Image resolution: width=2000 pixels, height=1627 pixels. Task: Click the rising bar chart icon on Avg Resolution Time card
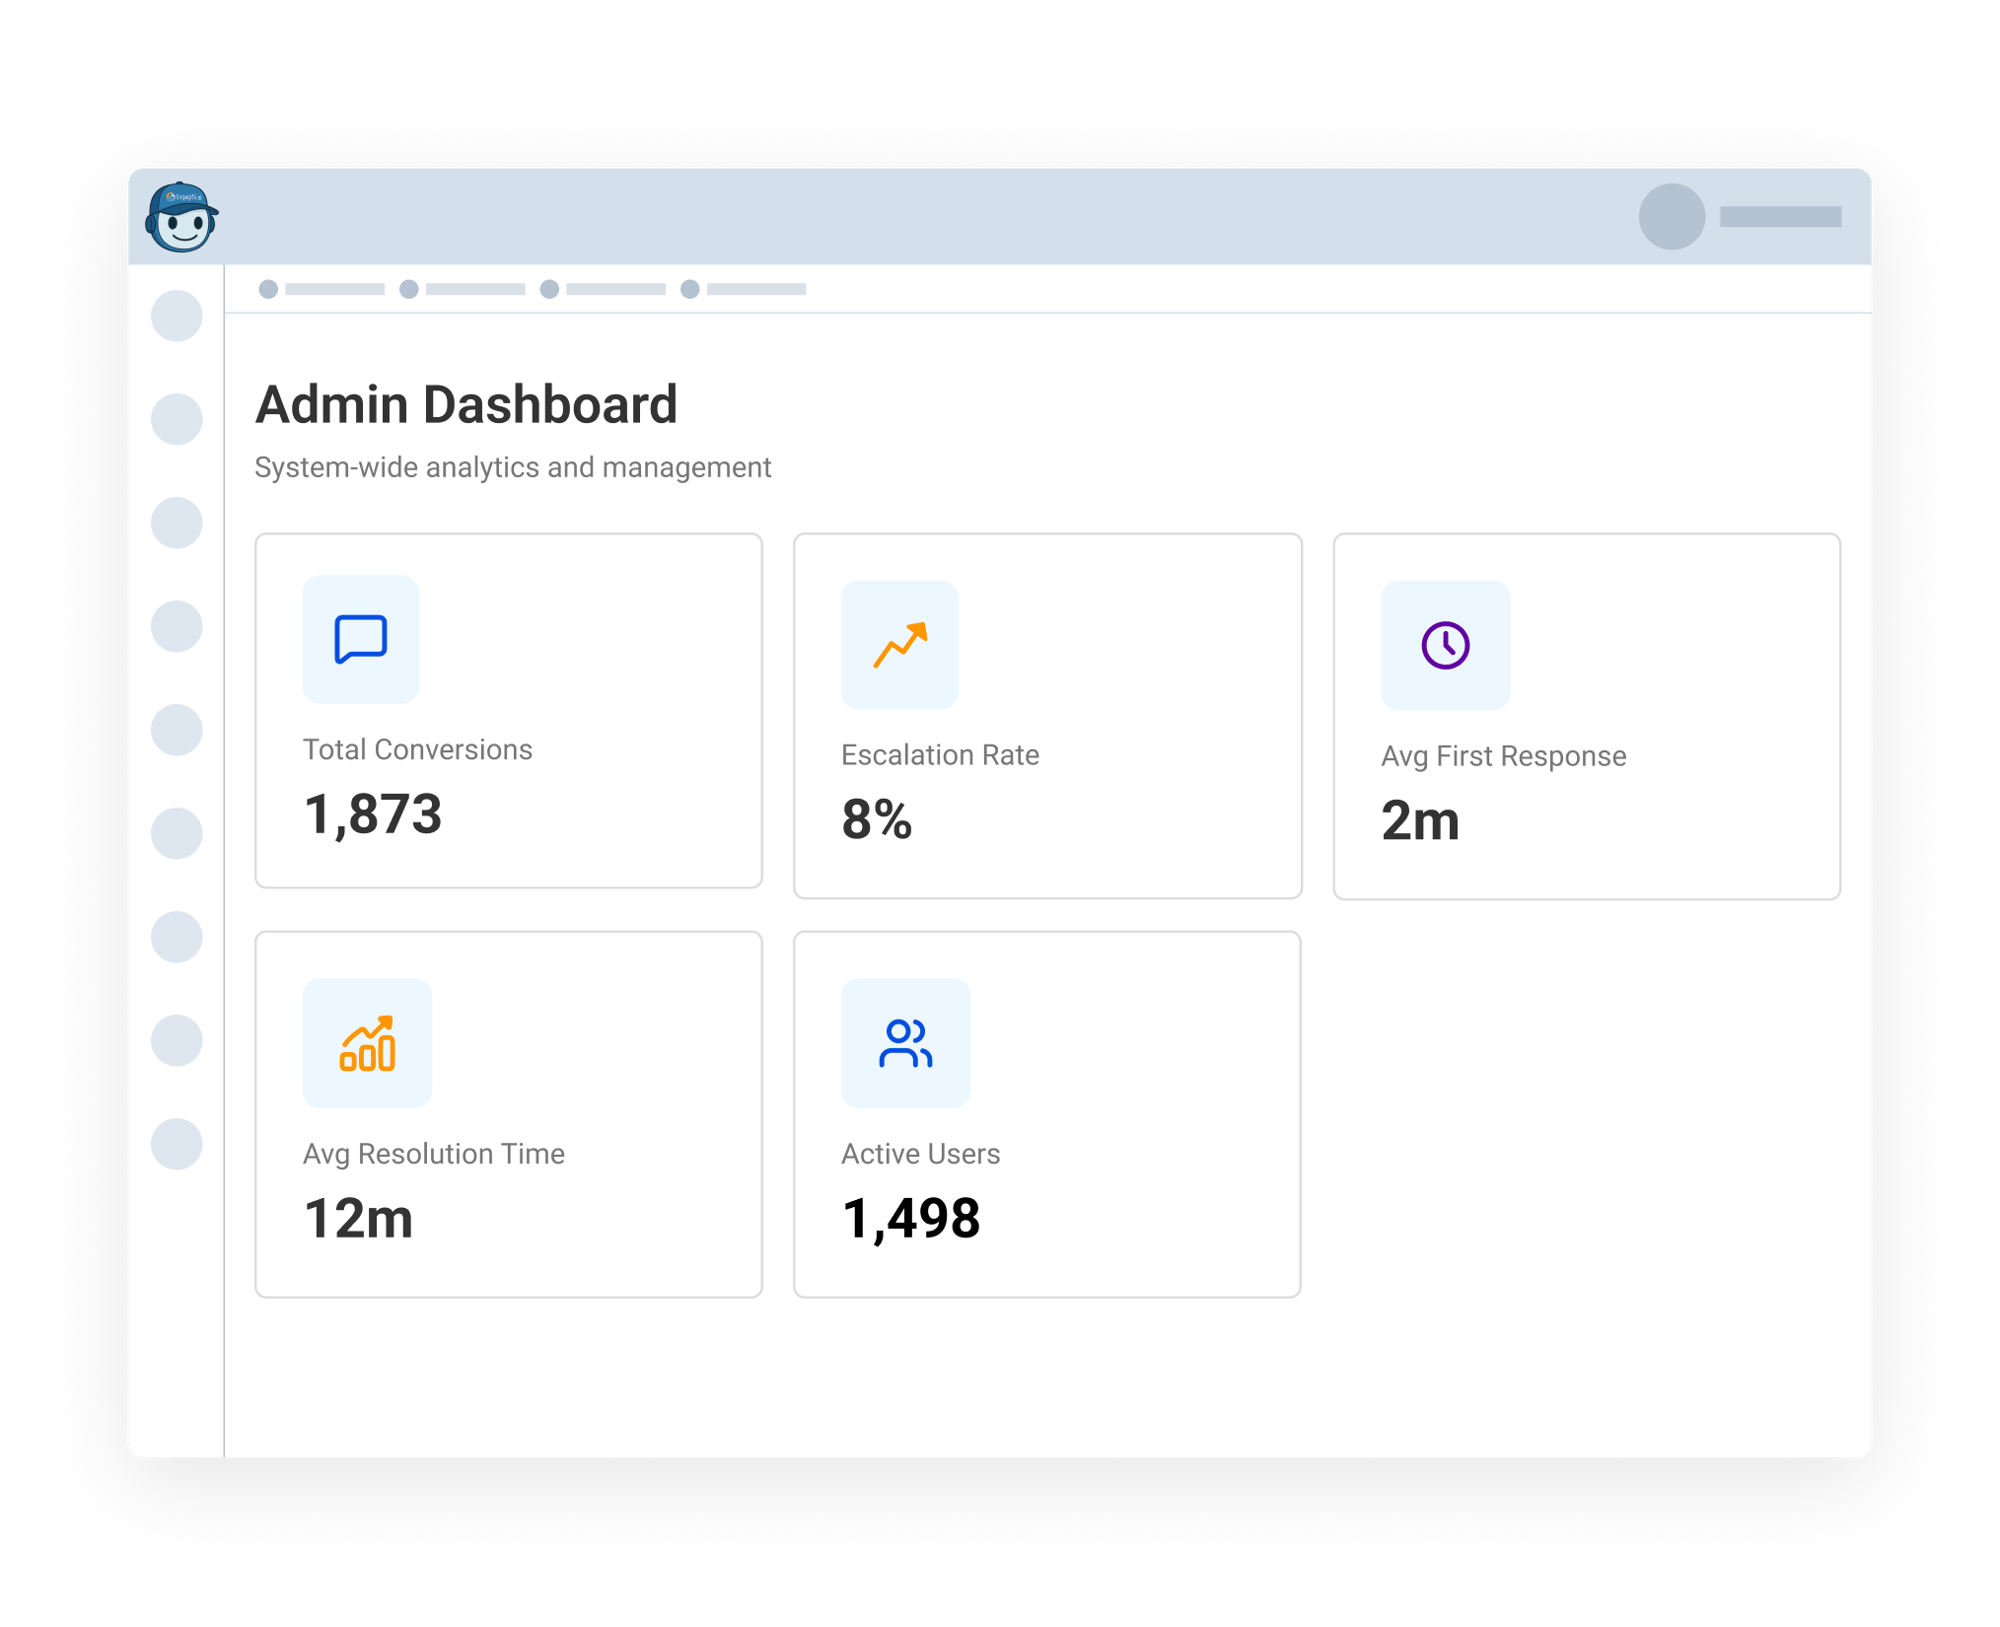366,1043
